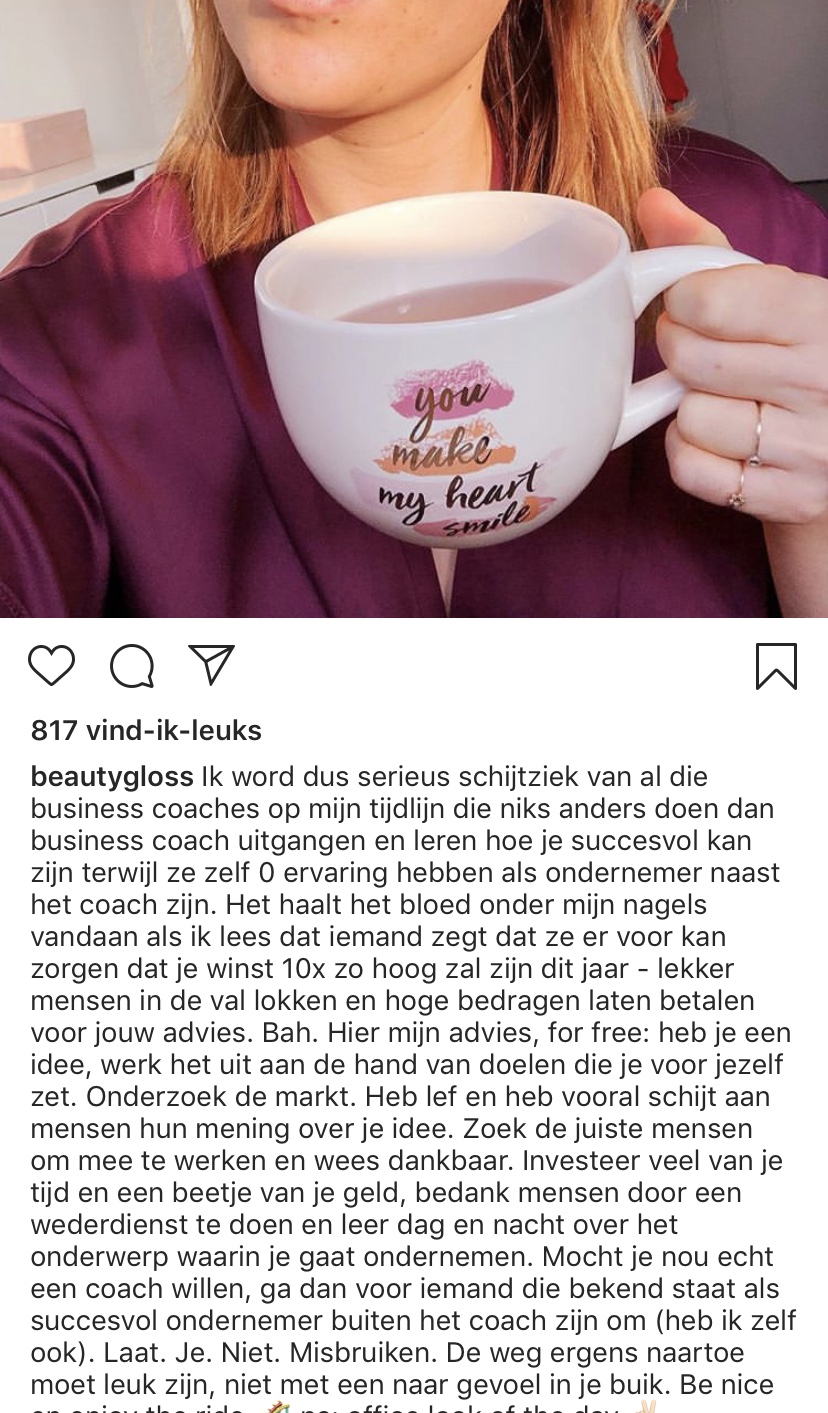
Task: Save the post with the bookmark icon
Action: (776, 667)
